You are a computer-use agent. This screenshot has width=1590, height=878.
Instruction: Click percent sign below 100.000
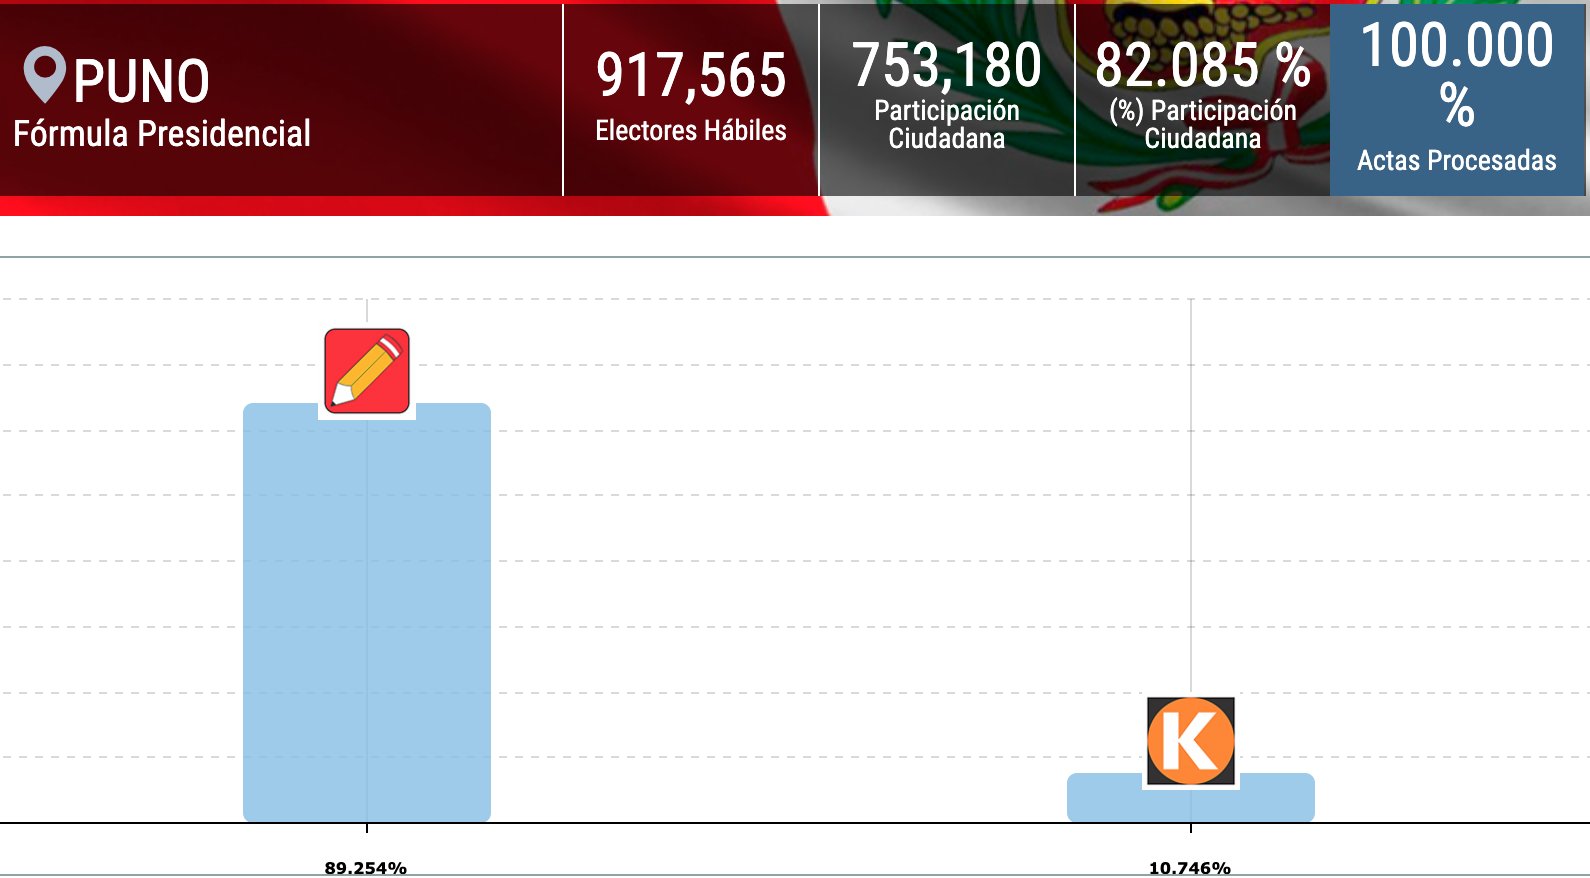pyautogui.click(x=1457, y=105)
